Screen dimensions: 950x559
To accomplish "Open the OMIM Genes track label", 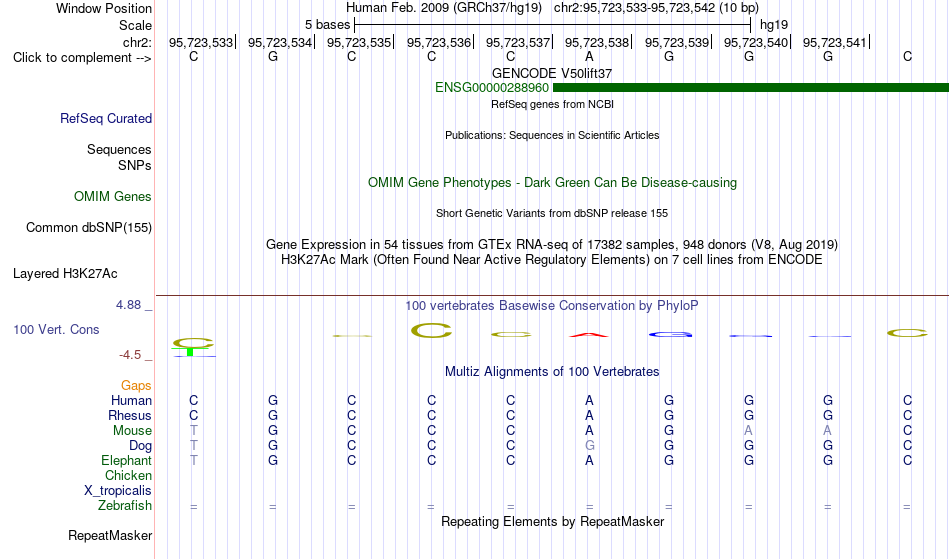I will tap(113, 197).
